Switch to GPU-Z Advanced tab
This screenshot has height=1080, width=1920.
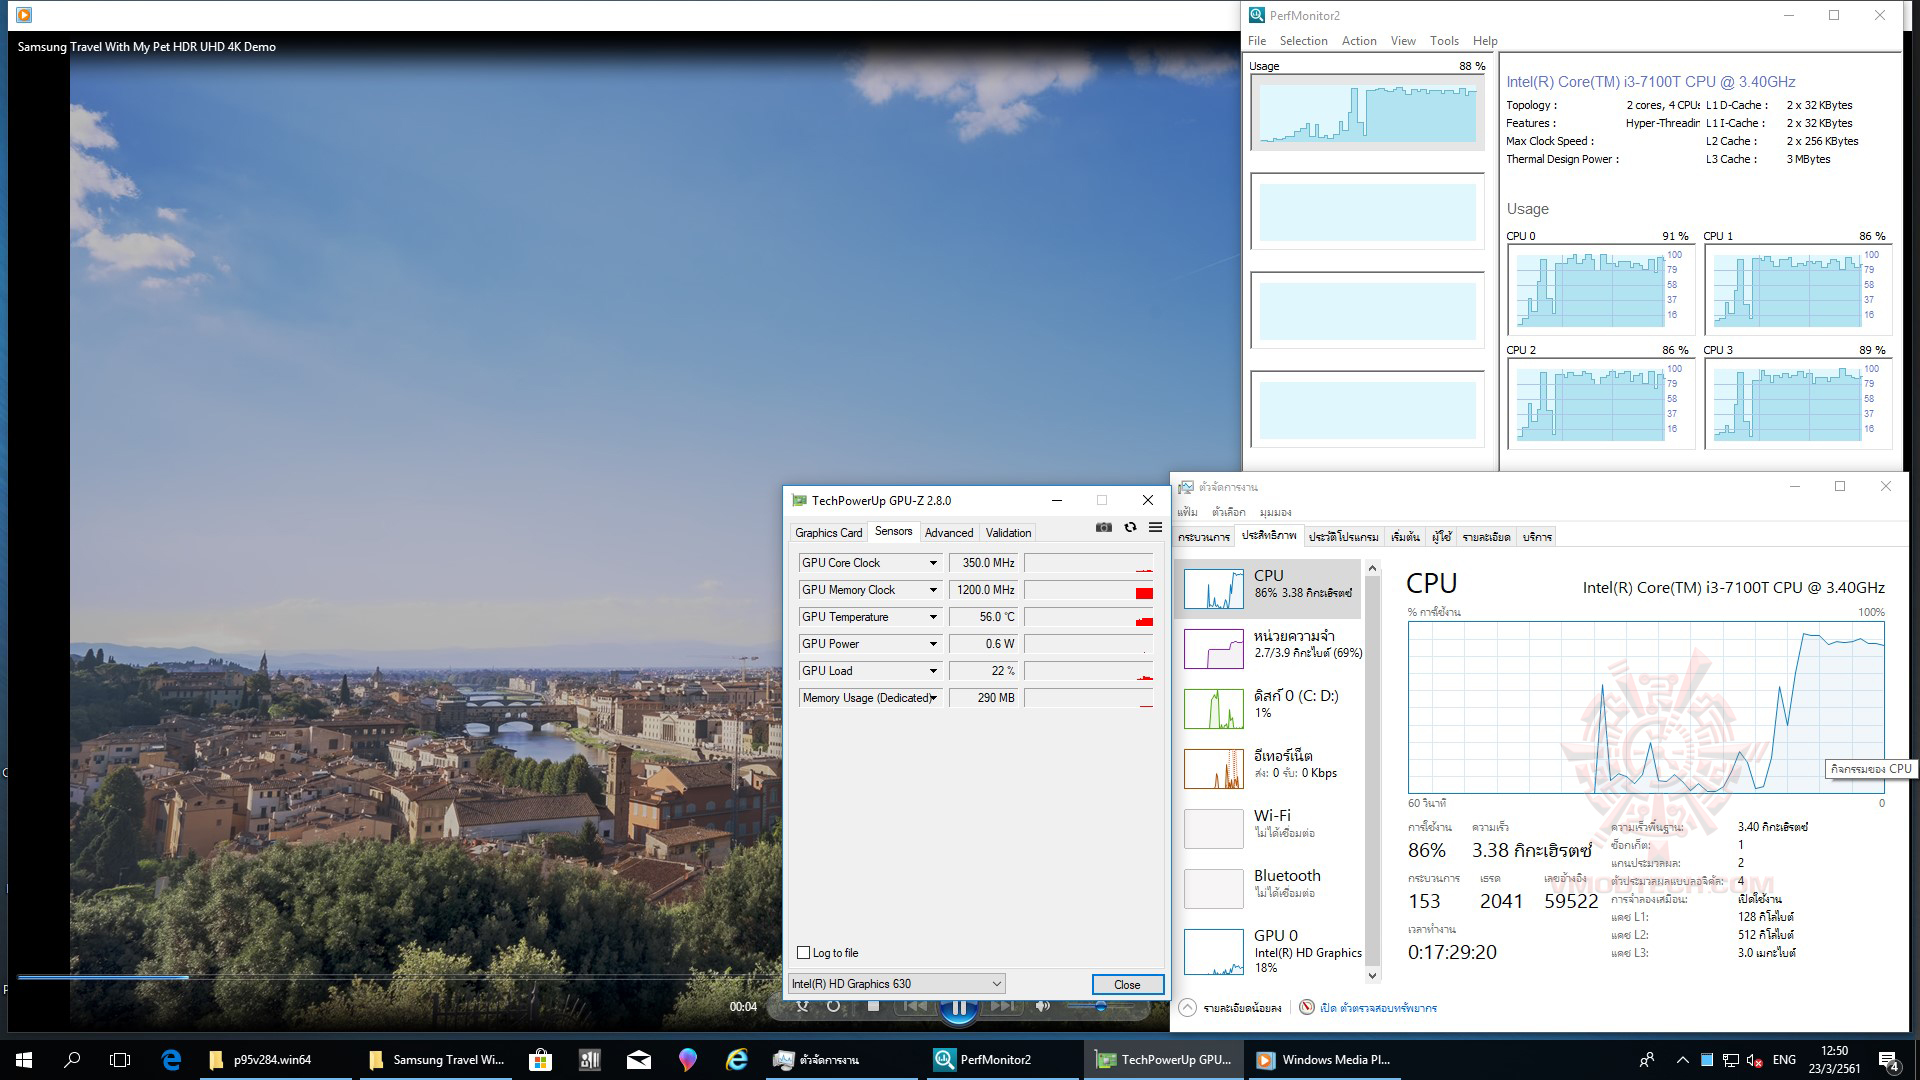[948, 533]
